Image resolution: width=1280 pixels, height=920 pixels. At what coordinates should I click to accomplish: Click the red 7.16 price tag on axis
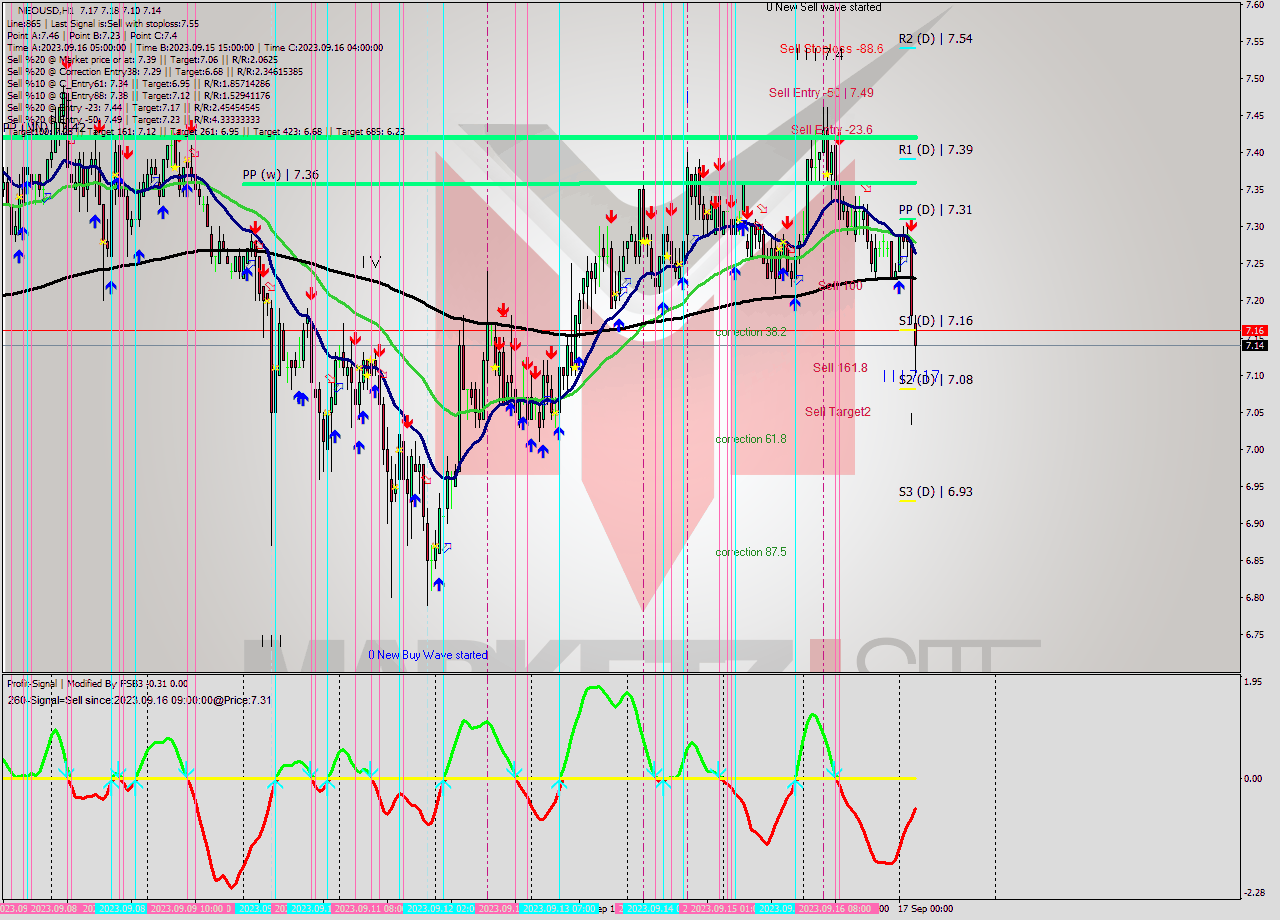[1254, 330]
